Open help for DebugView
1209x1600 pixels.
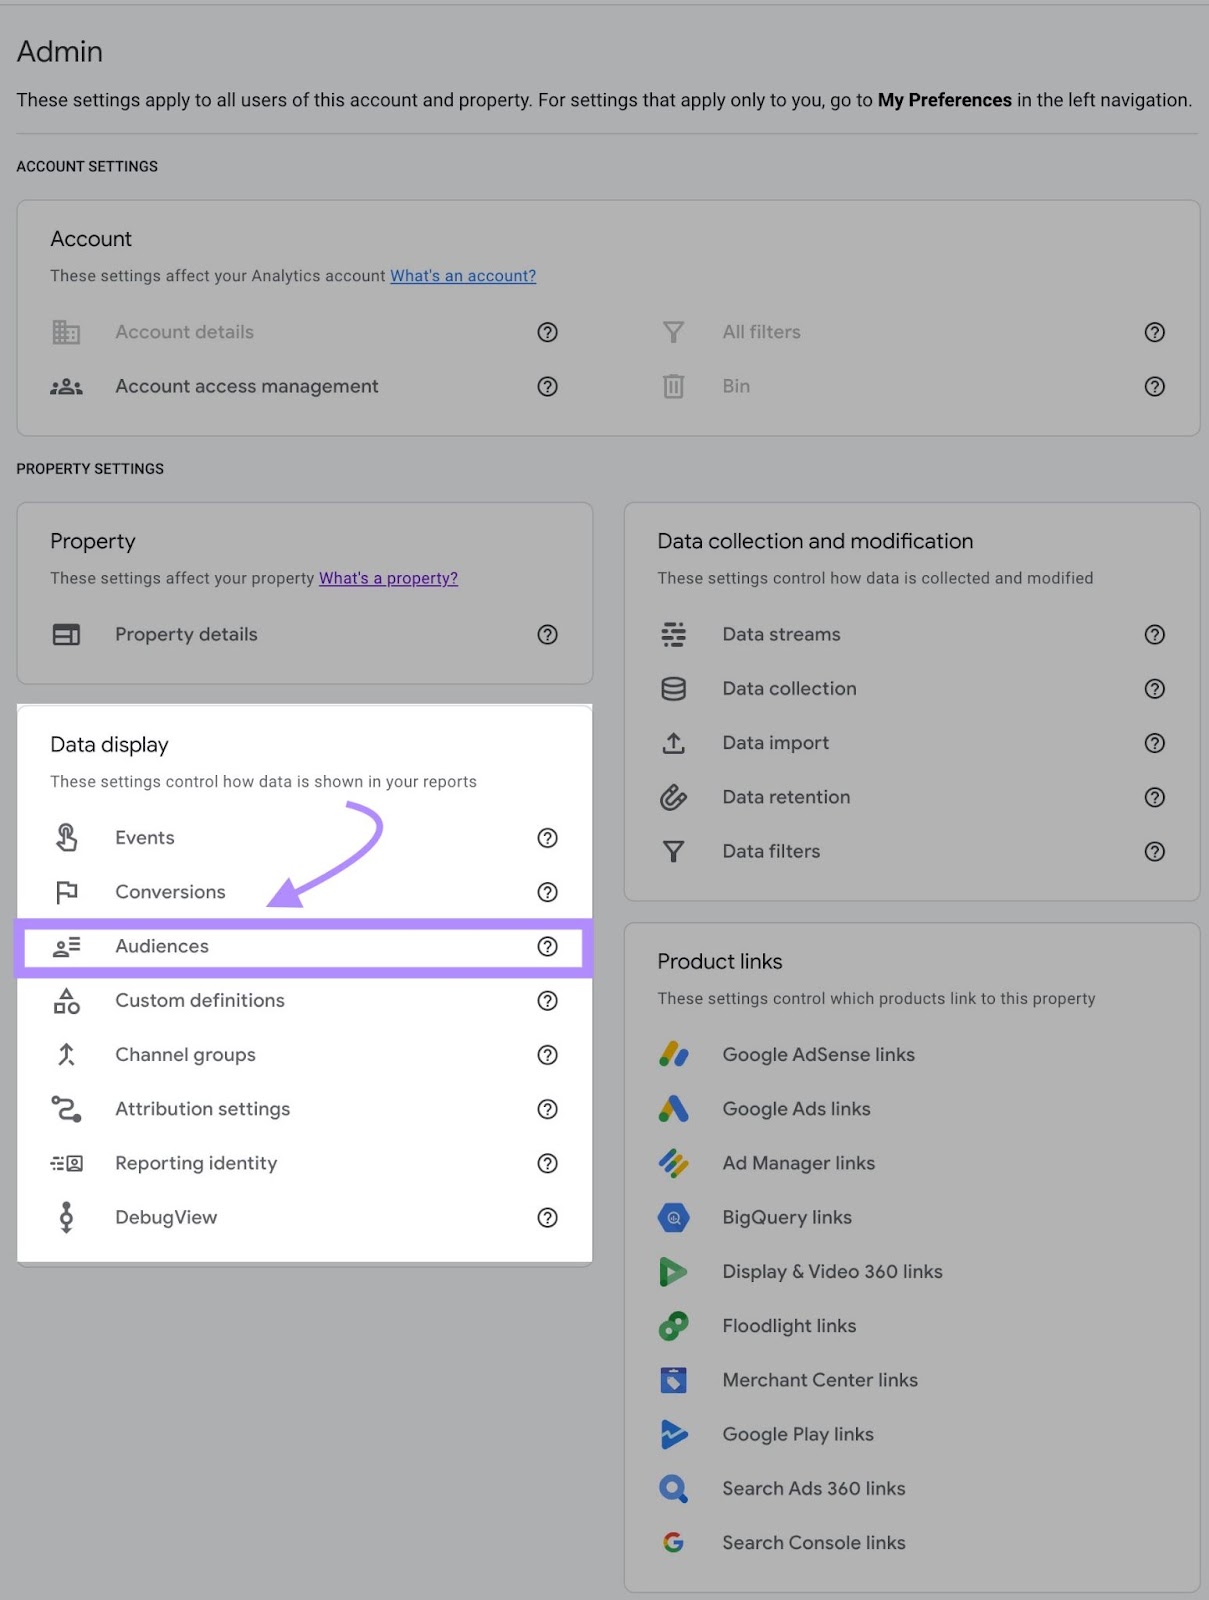547,1217
